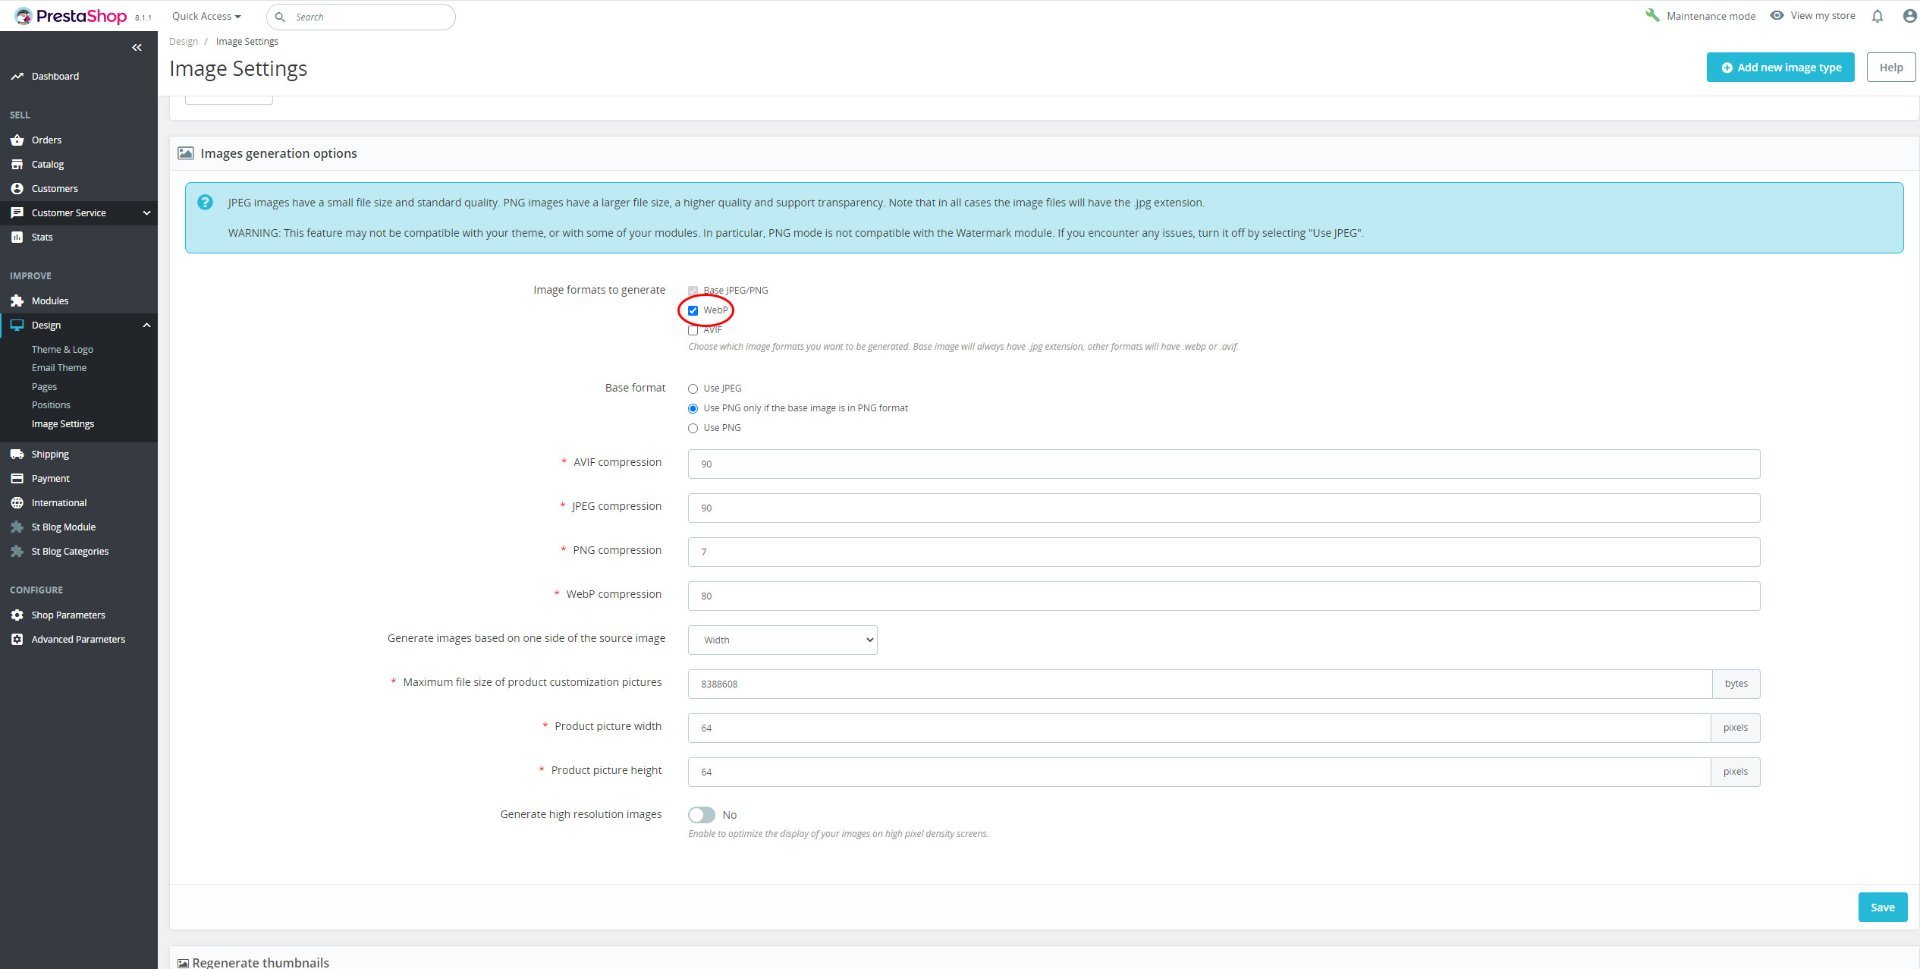Open notifications bell
Viewport: 1920px width, 969px height.
pyautogui.click(x=1877, y=16)
